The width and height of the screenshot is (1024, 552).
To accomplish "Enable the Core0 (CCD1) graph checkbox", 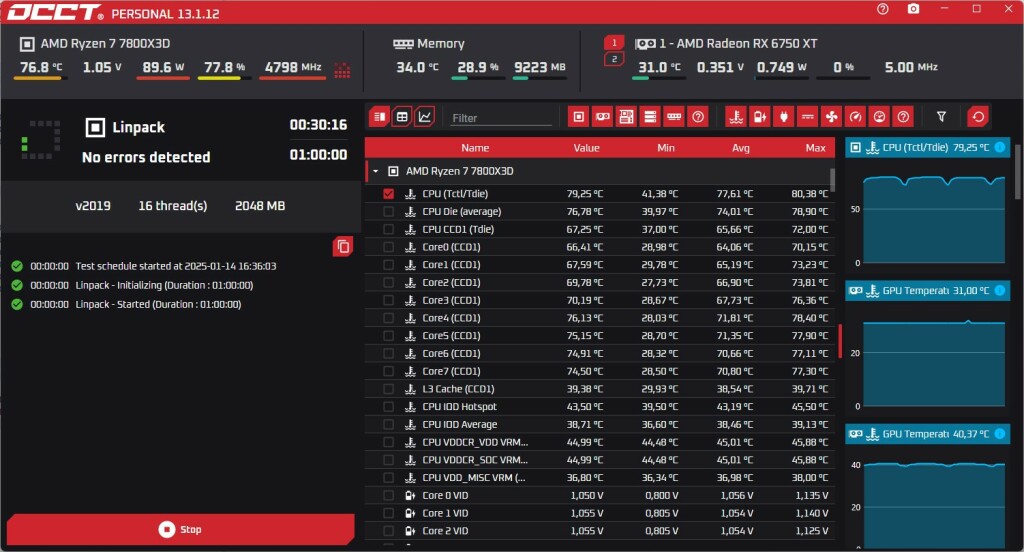I will [x=389, y=247].
